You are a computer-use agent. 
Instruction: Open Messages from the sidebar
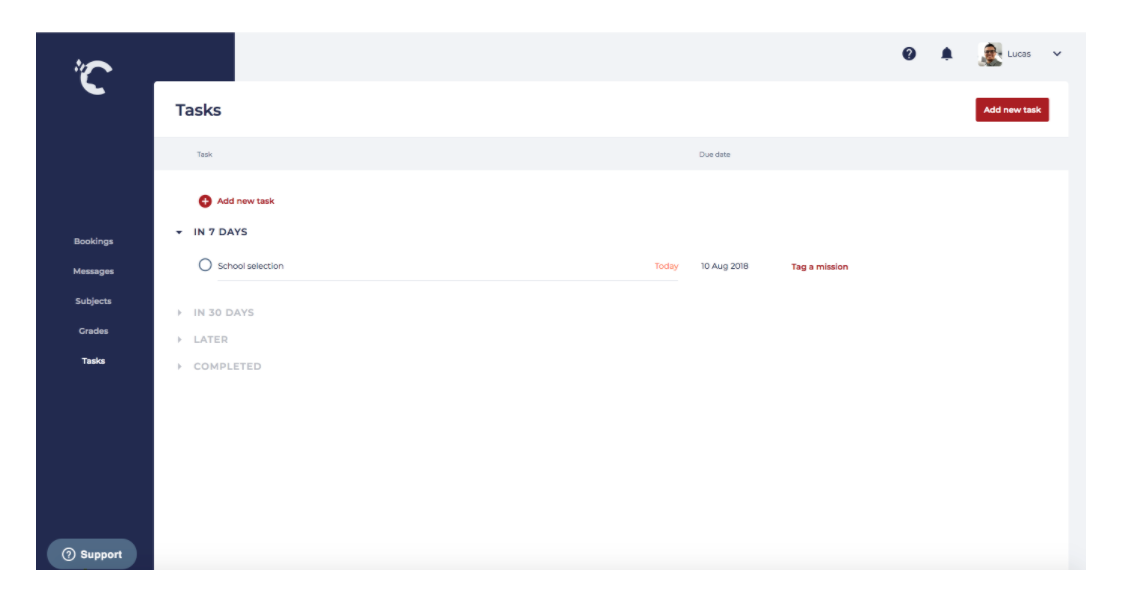pyautogui.click(x=93, y=271)
